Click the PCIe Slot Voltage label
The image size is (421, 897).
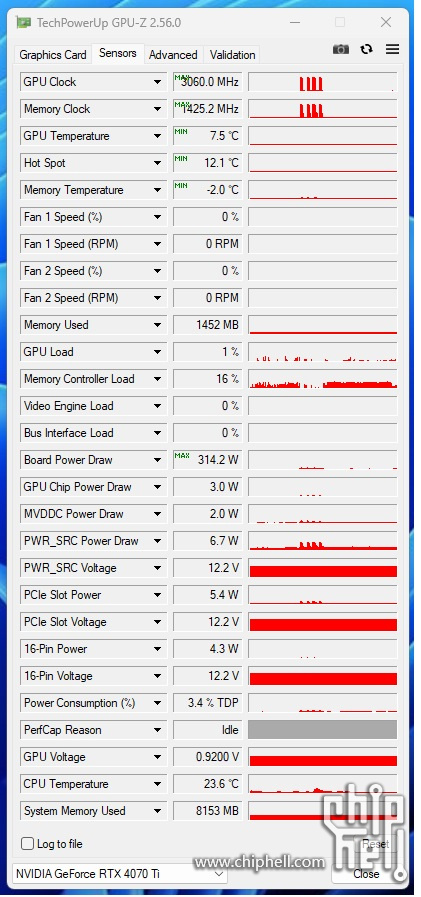click(x=65, y=622)
